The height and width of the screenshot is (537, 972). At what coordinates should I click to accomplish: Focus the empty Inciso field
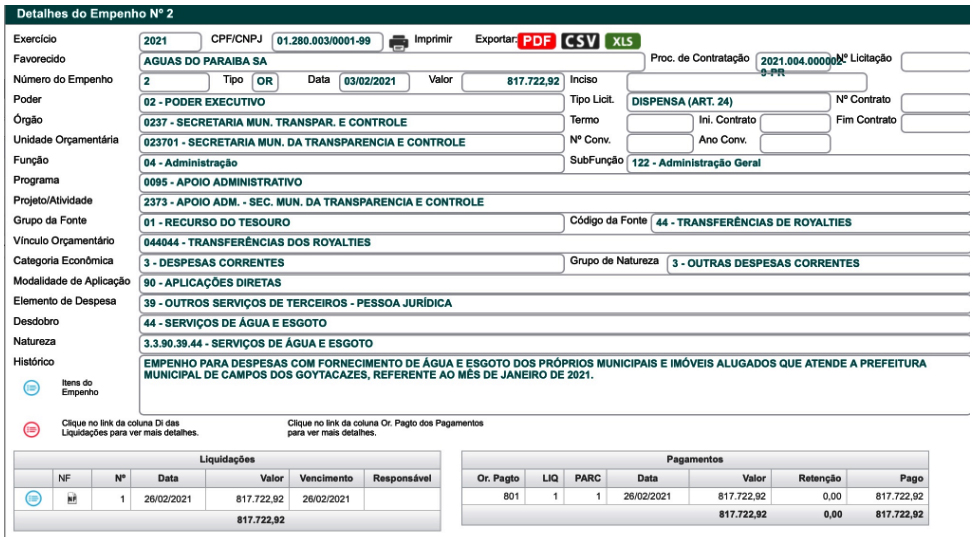[719, 81]
